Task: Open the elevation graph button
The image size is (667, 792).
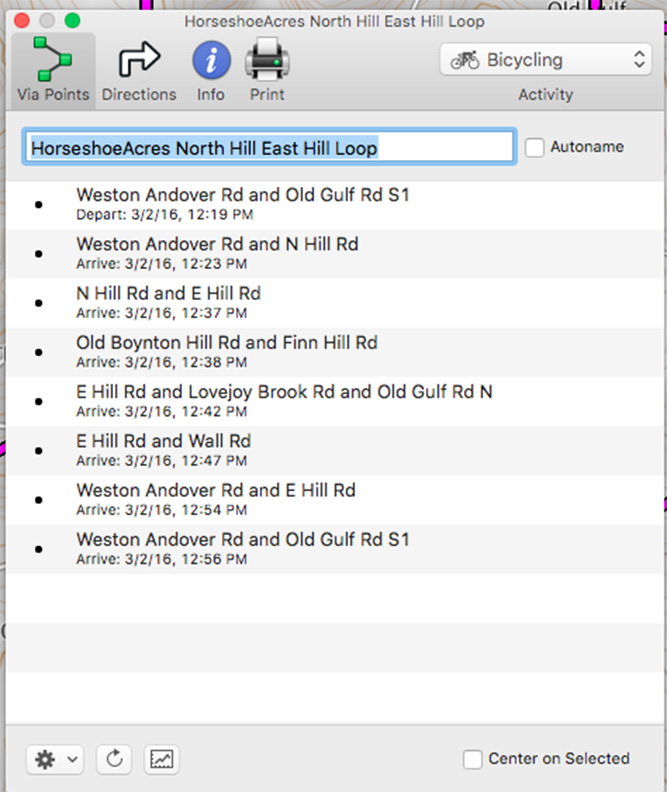Action: [x=161, y=759]
